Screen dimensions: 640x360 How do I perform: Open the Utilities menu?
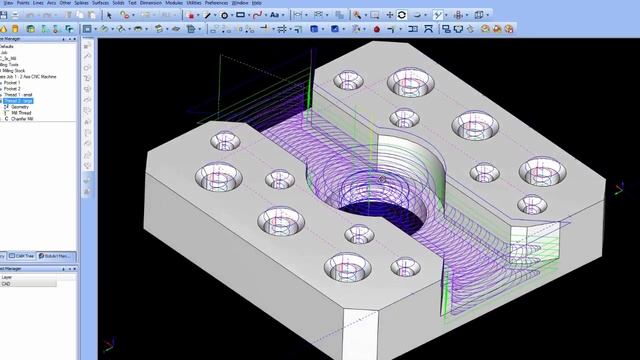(193, 3)
